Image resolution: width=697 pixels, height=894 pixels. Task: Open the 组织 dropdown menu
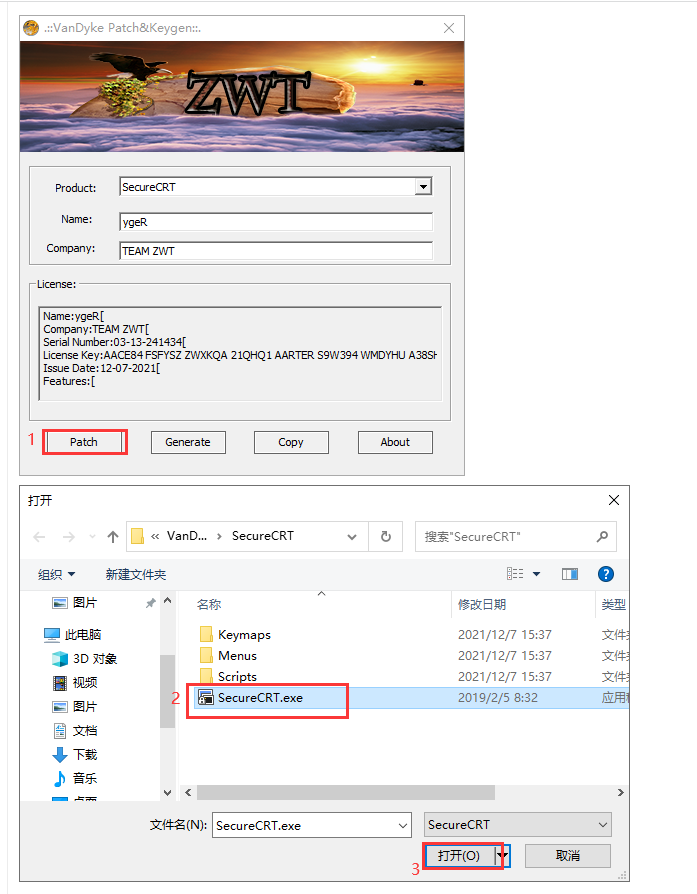click(x=56, y=574)
